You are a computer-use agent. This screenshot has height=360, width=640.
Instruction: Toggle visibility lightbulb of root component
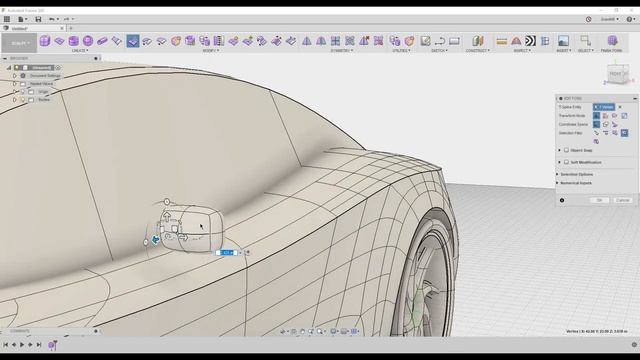[17, 68]
